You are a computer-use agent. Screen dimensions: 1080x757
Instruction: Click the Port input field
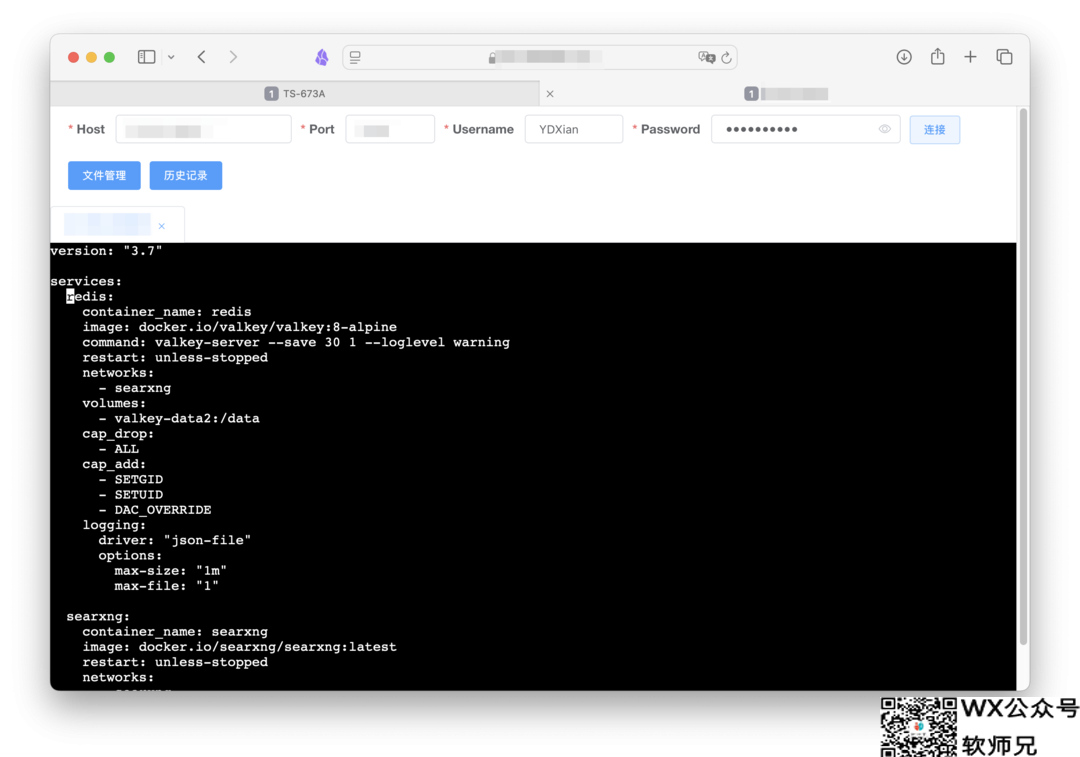(390, 129)
